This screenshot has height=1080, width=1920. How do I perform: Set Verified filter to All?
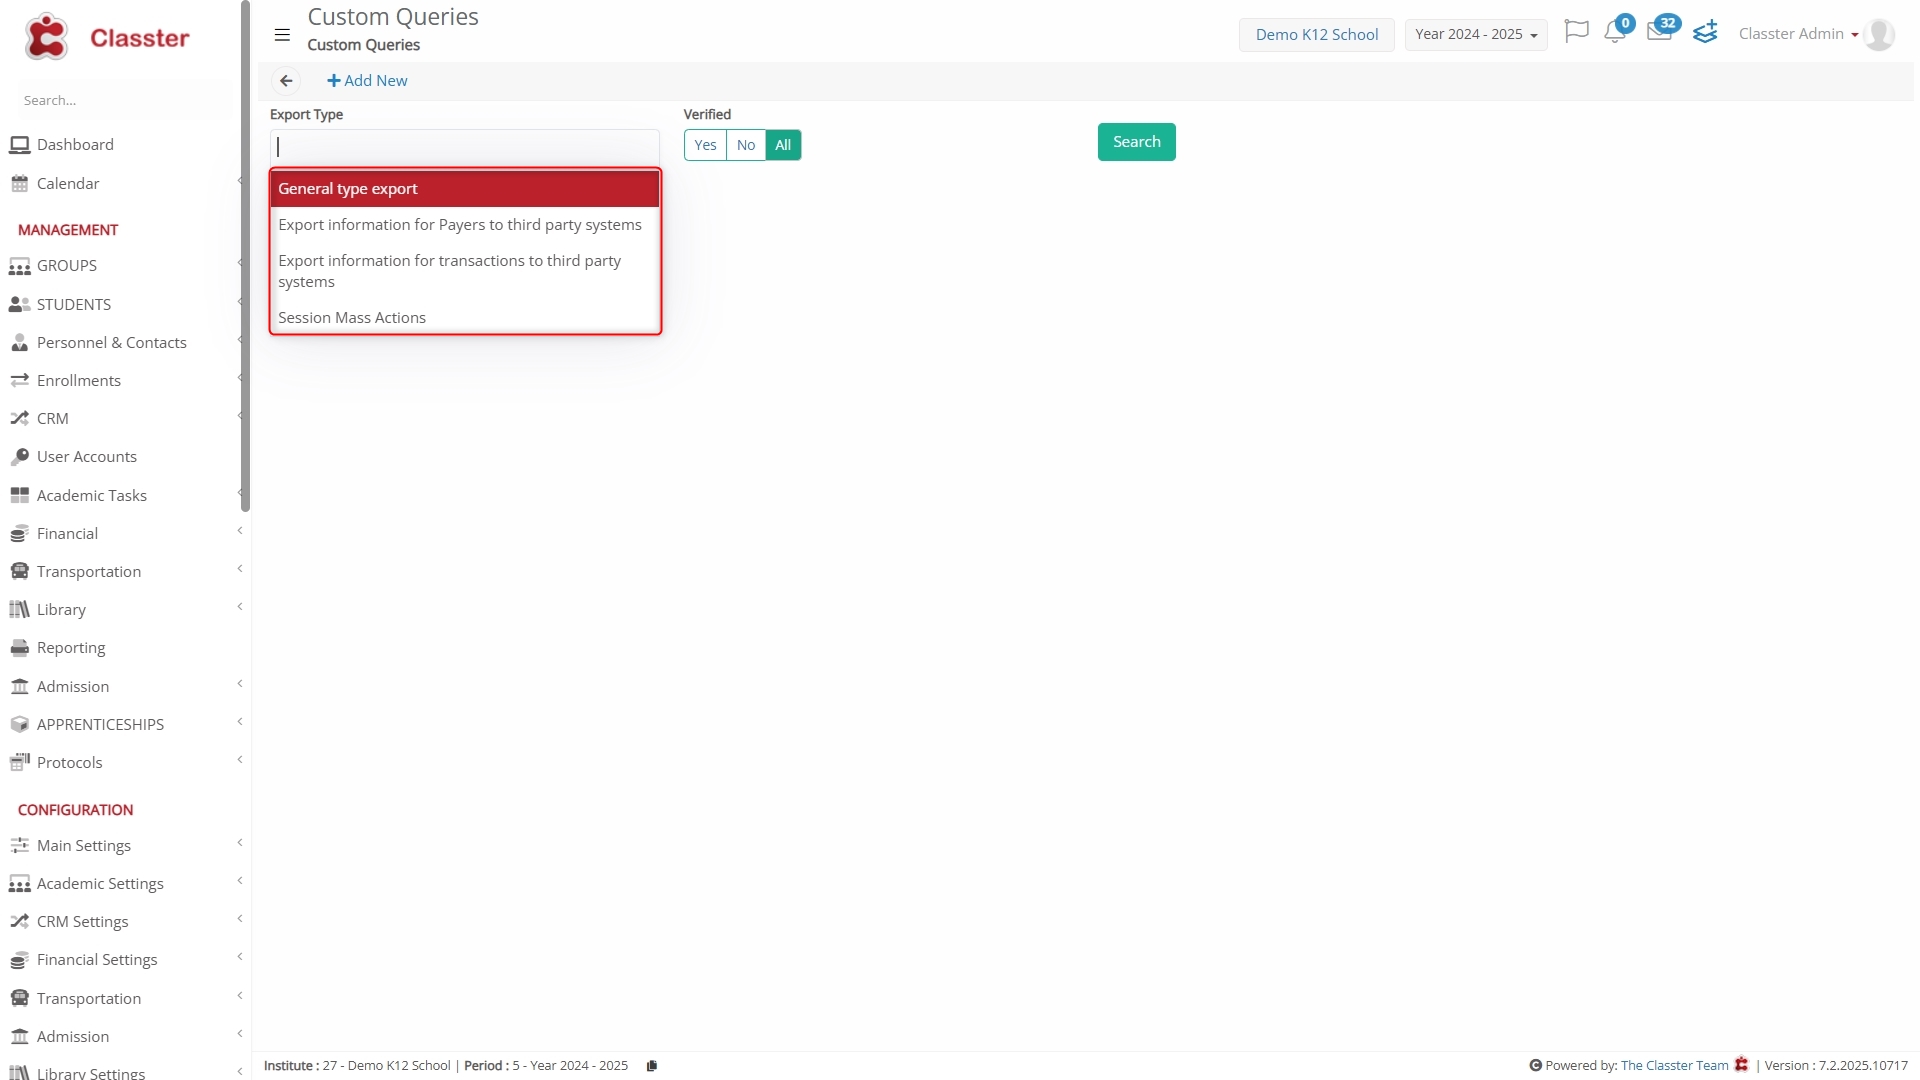click(x=783, y=145)
